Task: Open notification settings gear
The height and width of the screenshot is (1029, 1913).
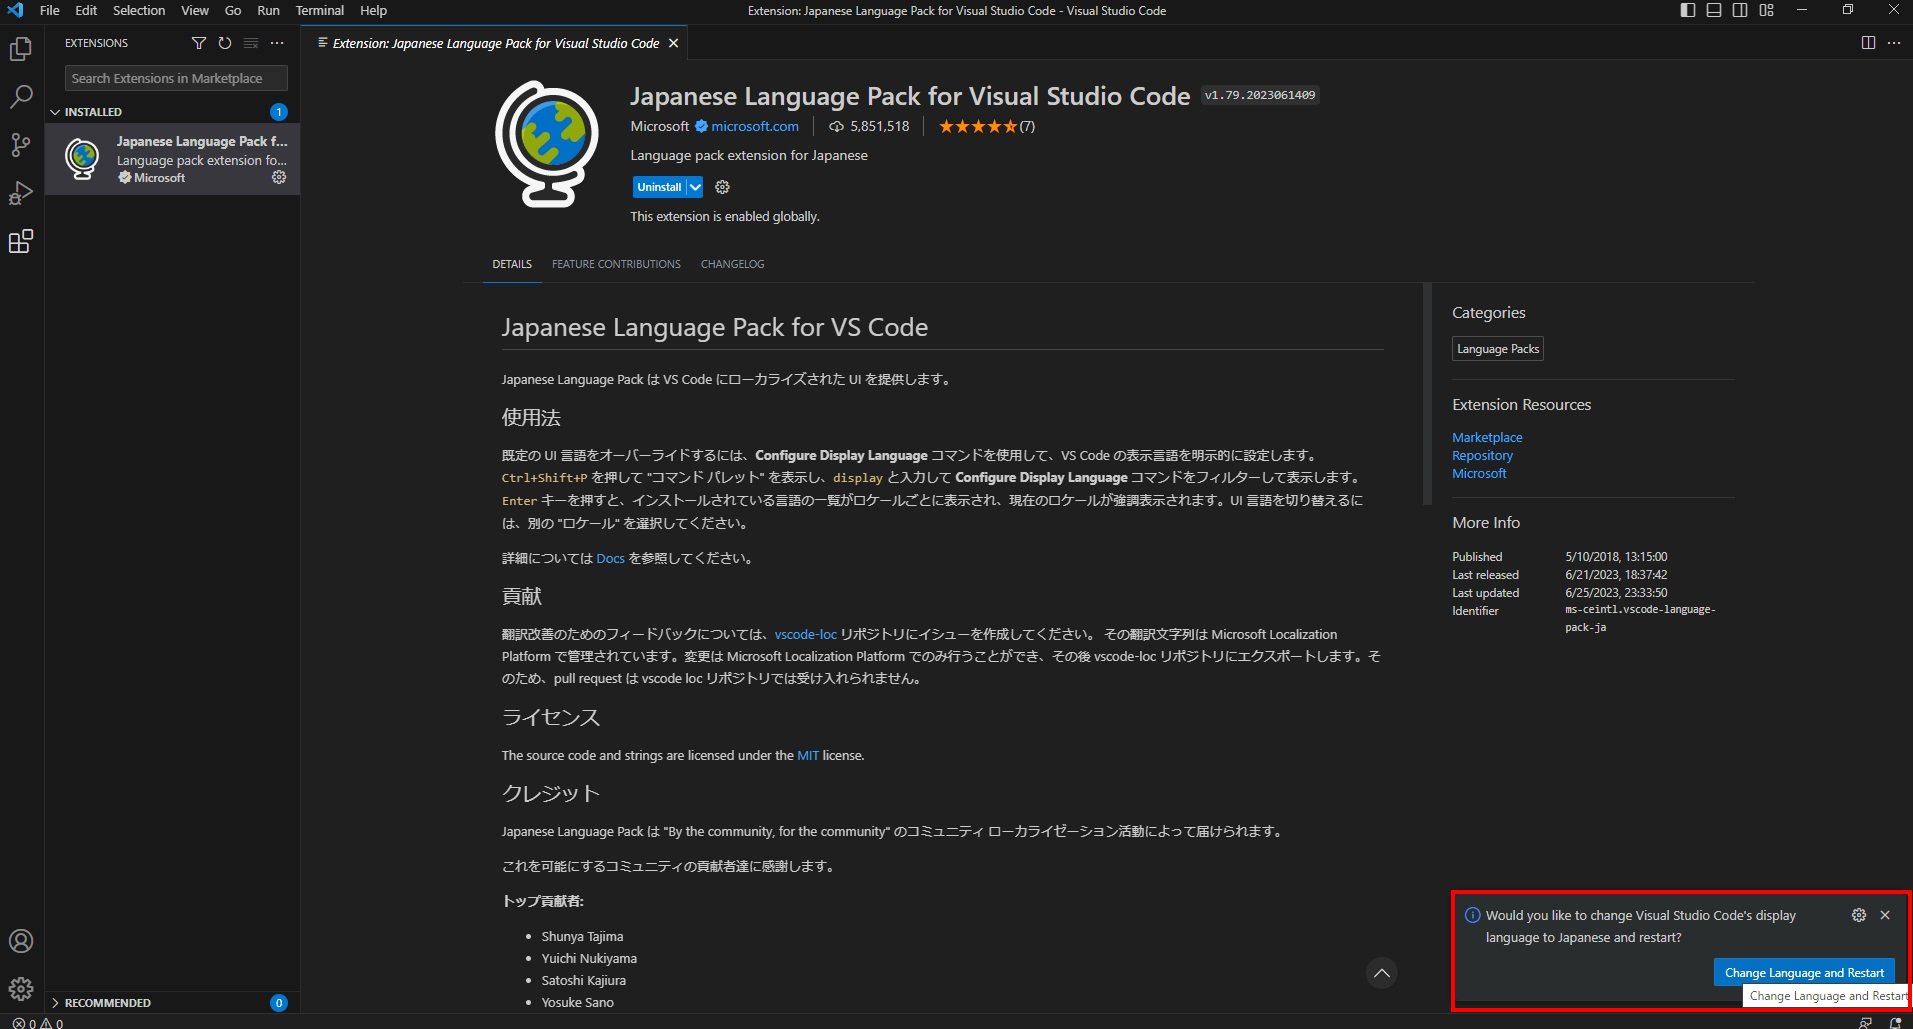Action: click(x=1859, y=915)
